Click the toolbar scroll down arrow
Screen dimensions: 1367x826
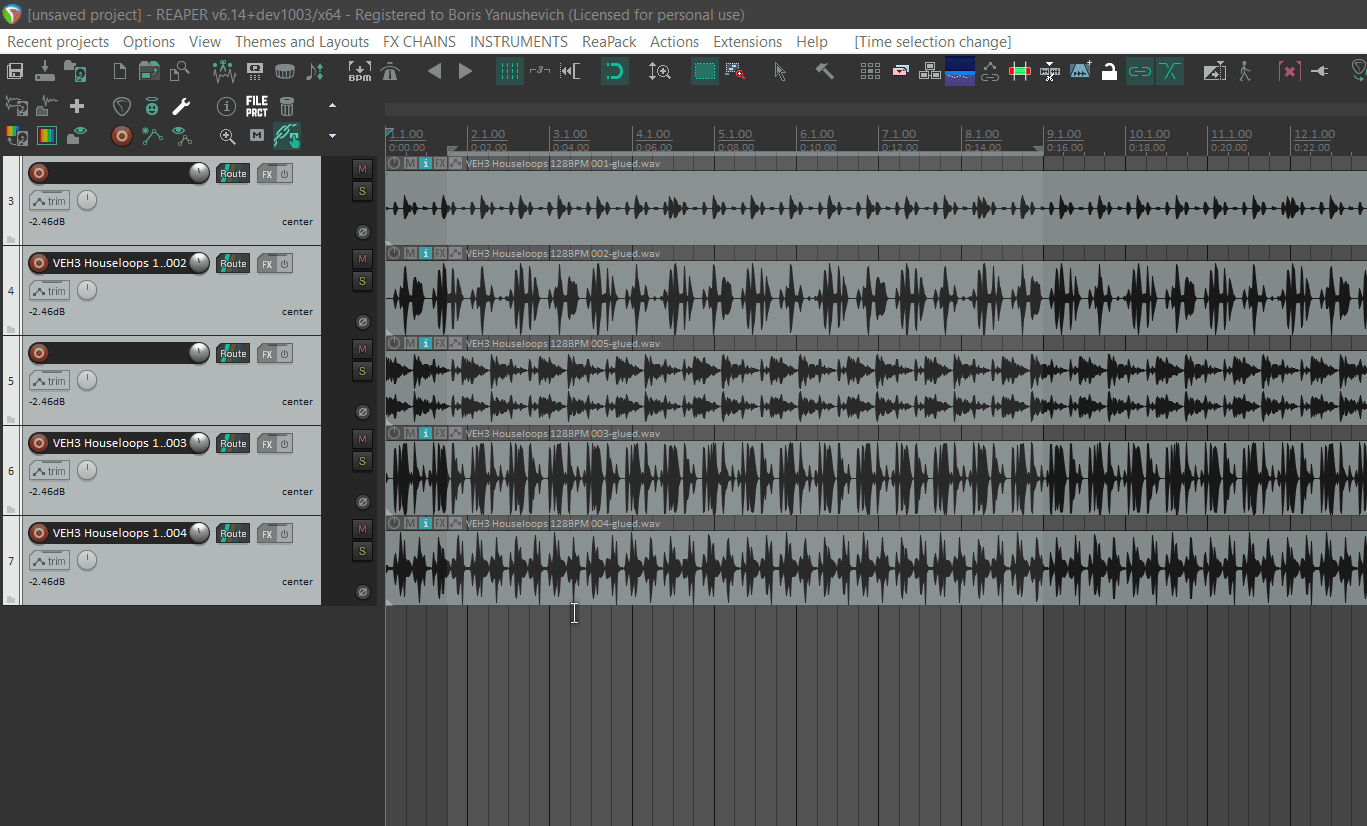[333, 136]
